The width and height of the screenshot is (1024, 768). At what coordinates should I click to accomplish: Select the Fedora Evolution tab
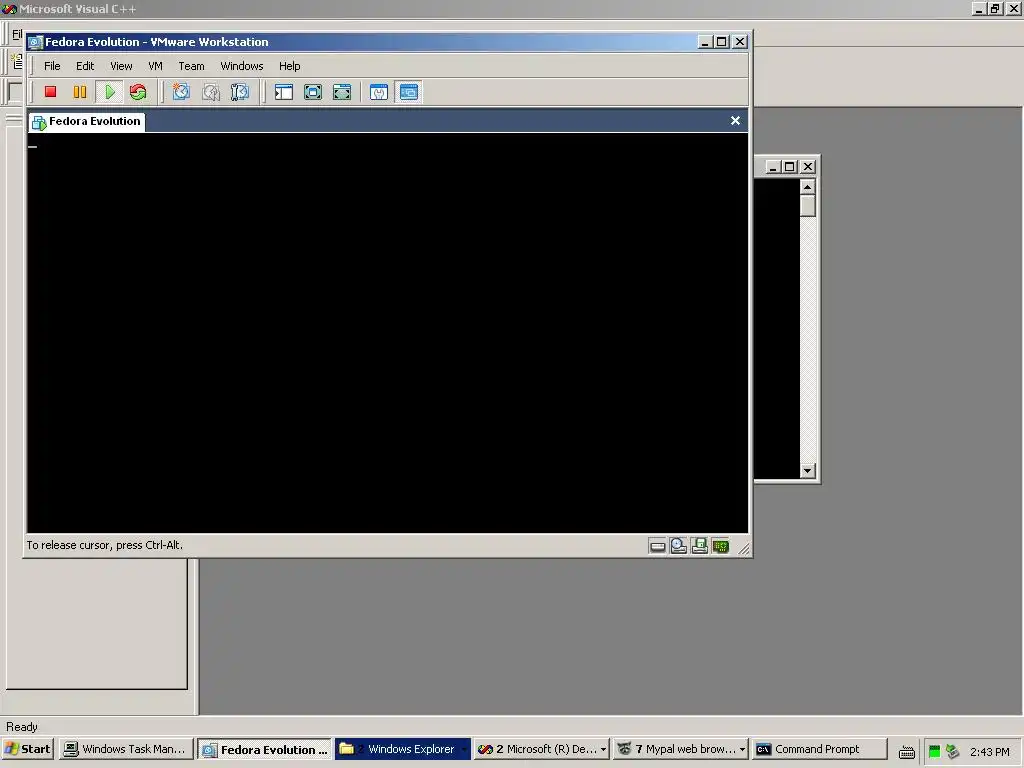pyautogui.click(x=87, y=121)
